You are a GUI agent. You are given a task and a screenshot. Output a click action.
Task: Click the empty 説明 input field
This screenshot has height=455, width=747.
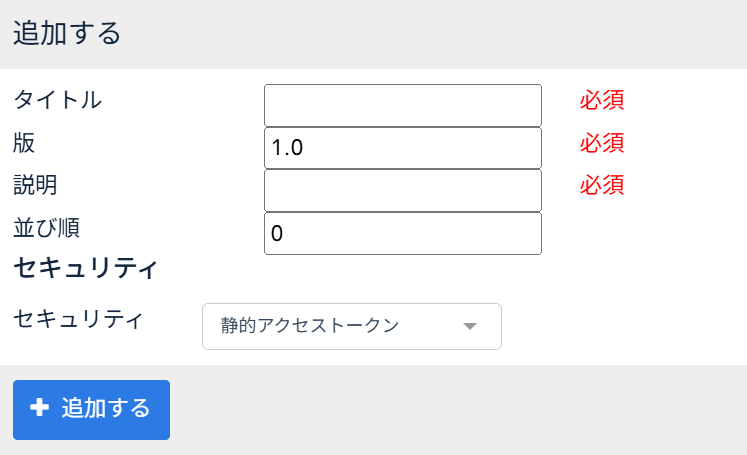point(402,190)
